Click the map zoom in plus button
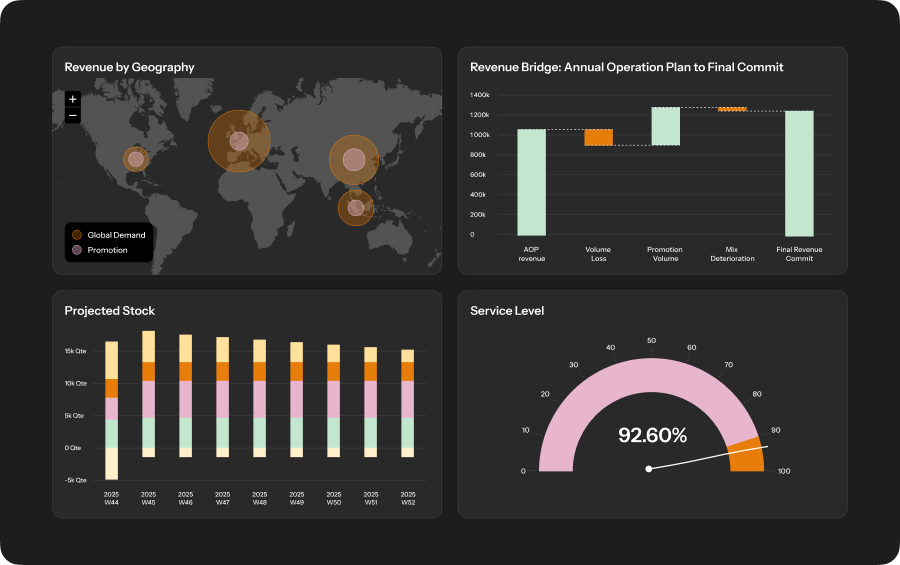 point(73,99)
